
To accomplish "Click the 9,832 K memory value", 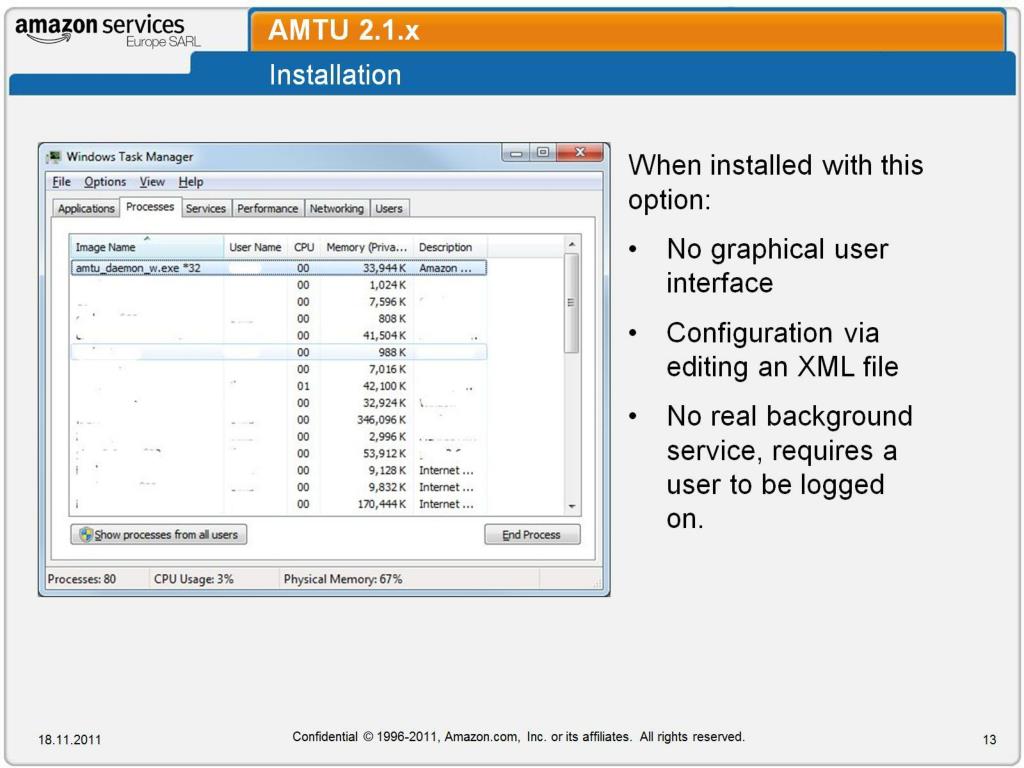I will (387, 487).
